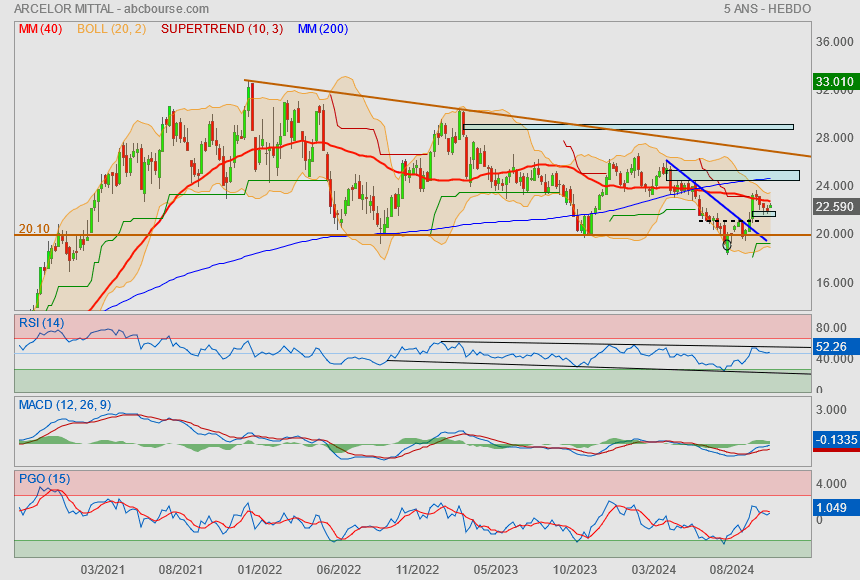The height and width of the screenshot is (580, 860).
Task: Select the 06/2022 date axis label
Action: point(338,570)
